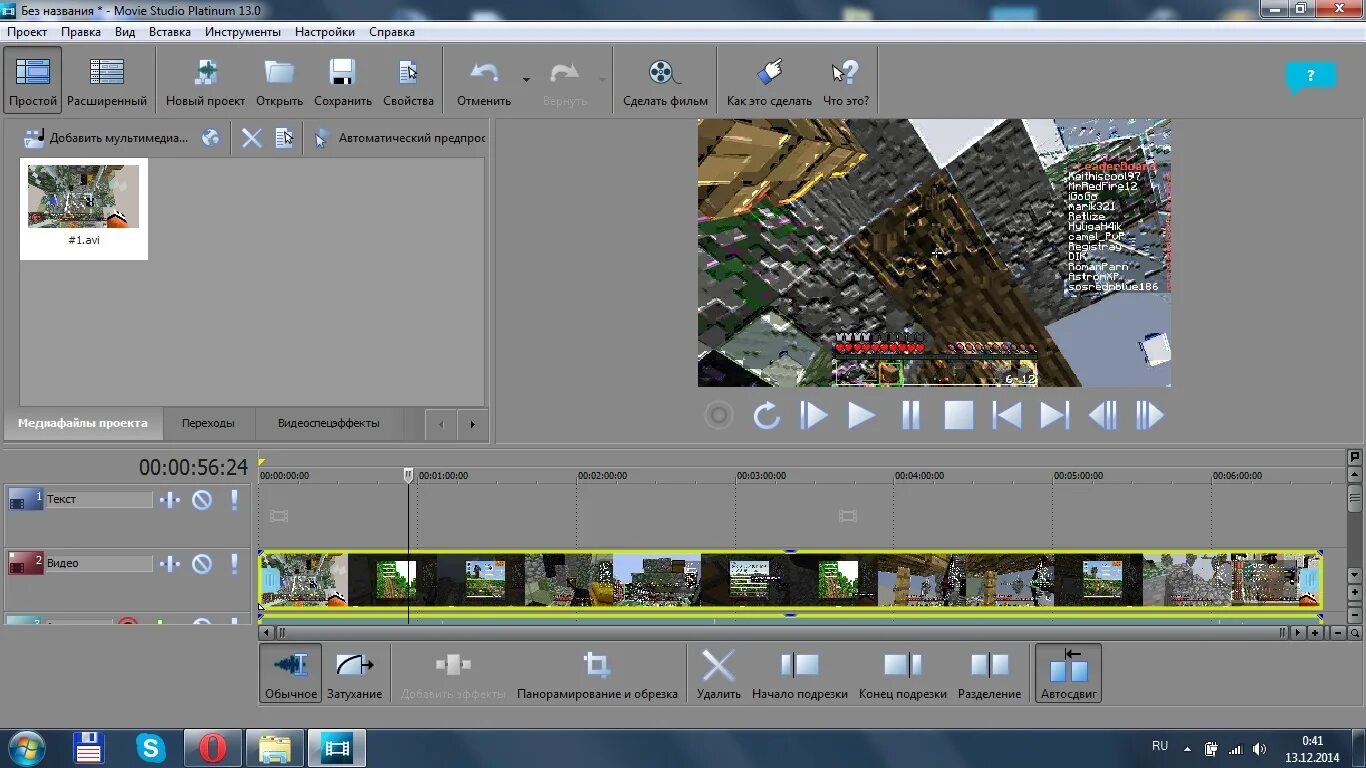
Task: Expand the Вернуть history dropdown arrow
Action: tap(602, 80)
